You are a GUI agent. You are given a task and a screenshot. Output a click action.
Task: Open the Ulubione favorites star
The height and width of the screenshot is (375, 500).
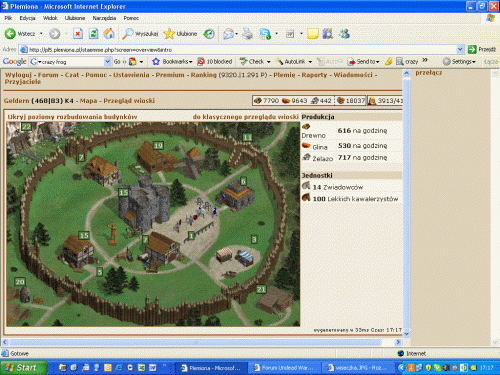(x=181, y=34)
